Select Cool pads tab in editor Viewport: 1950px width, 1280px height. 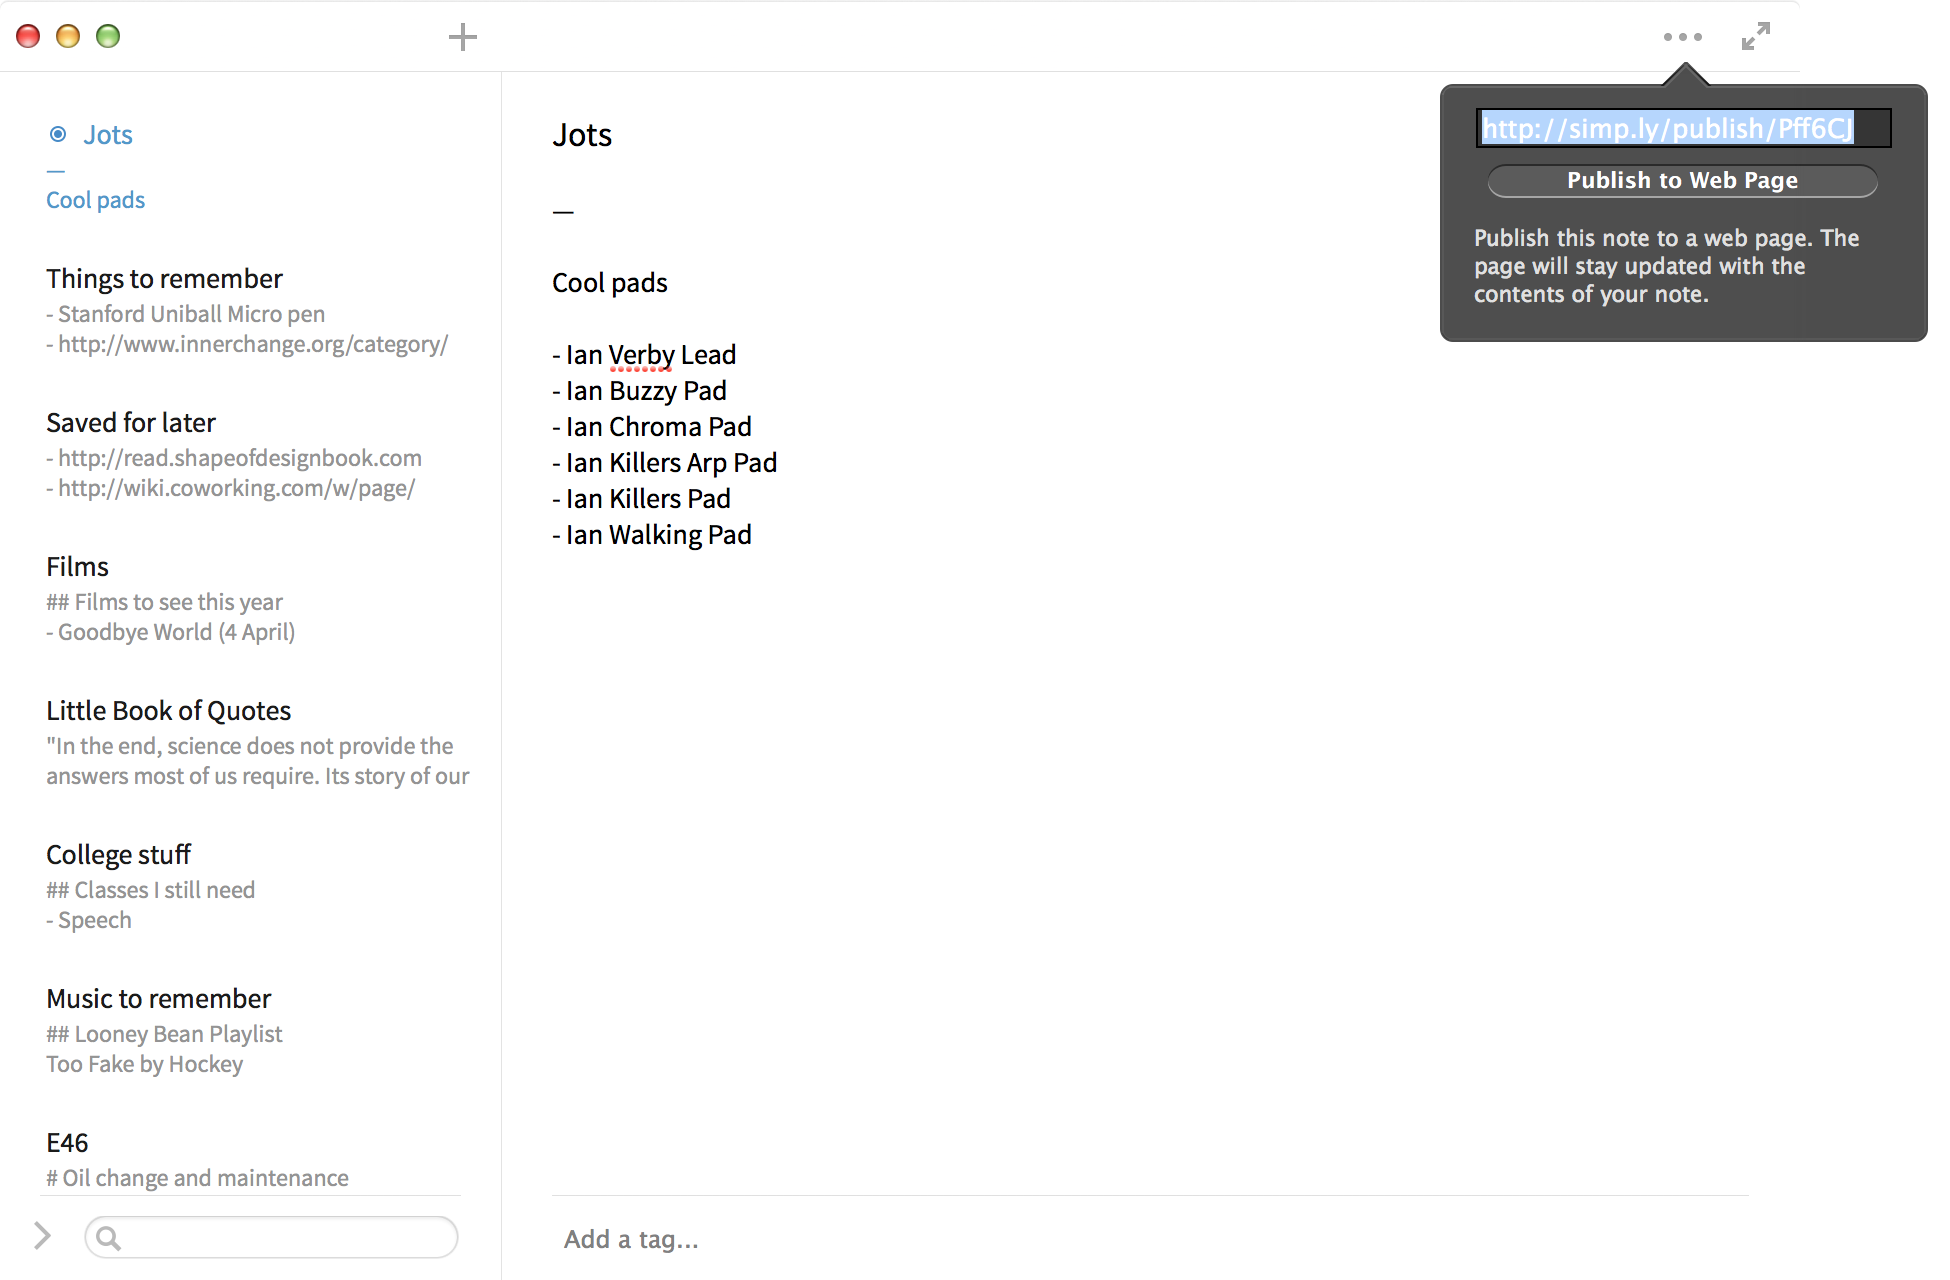(x=94, y=200)
